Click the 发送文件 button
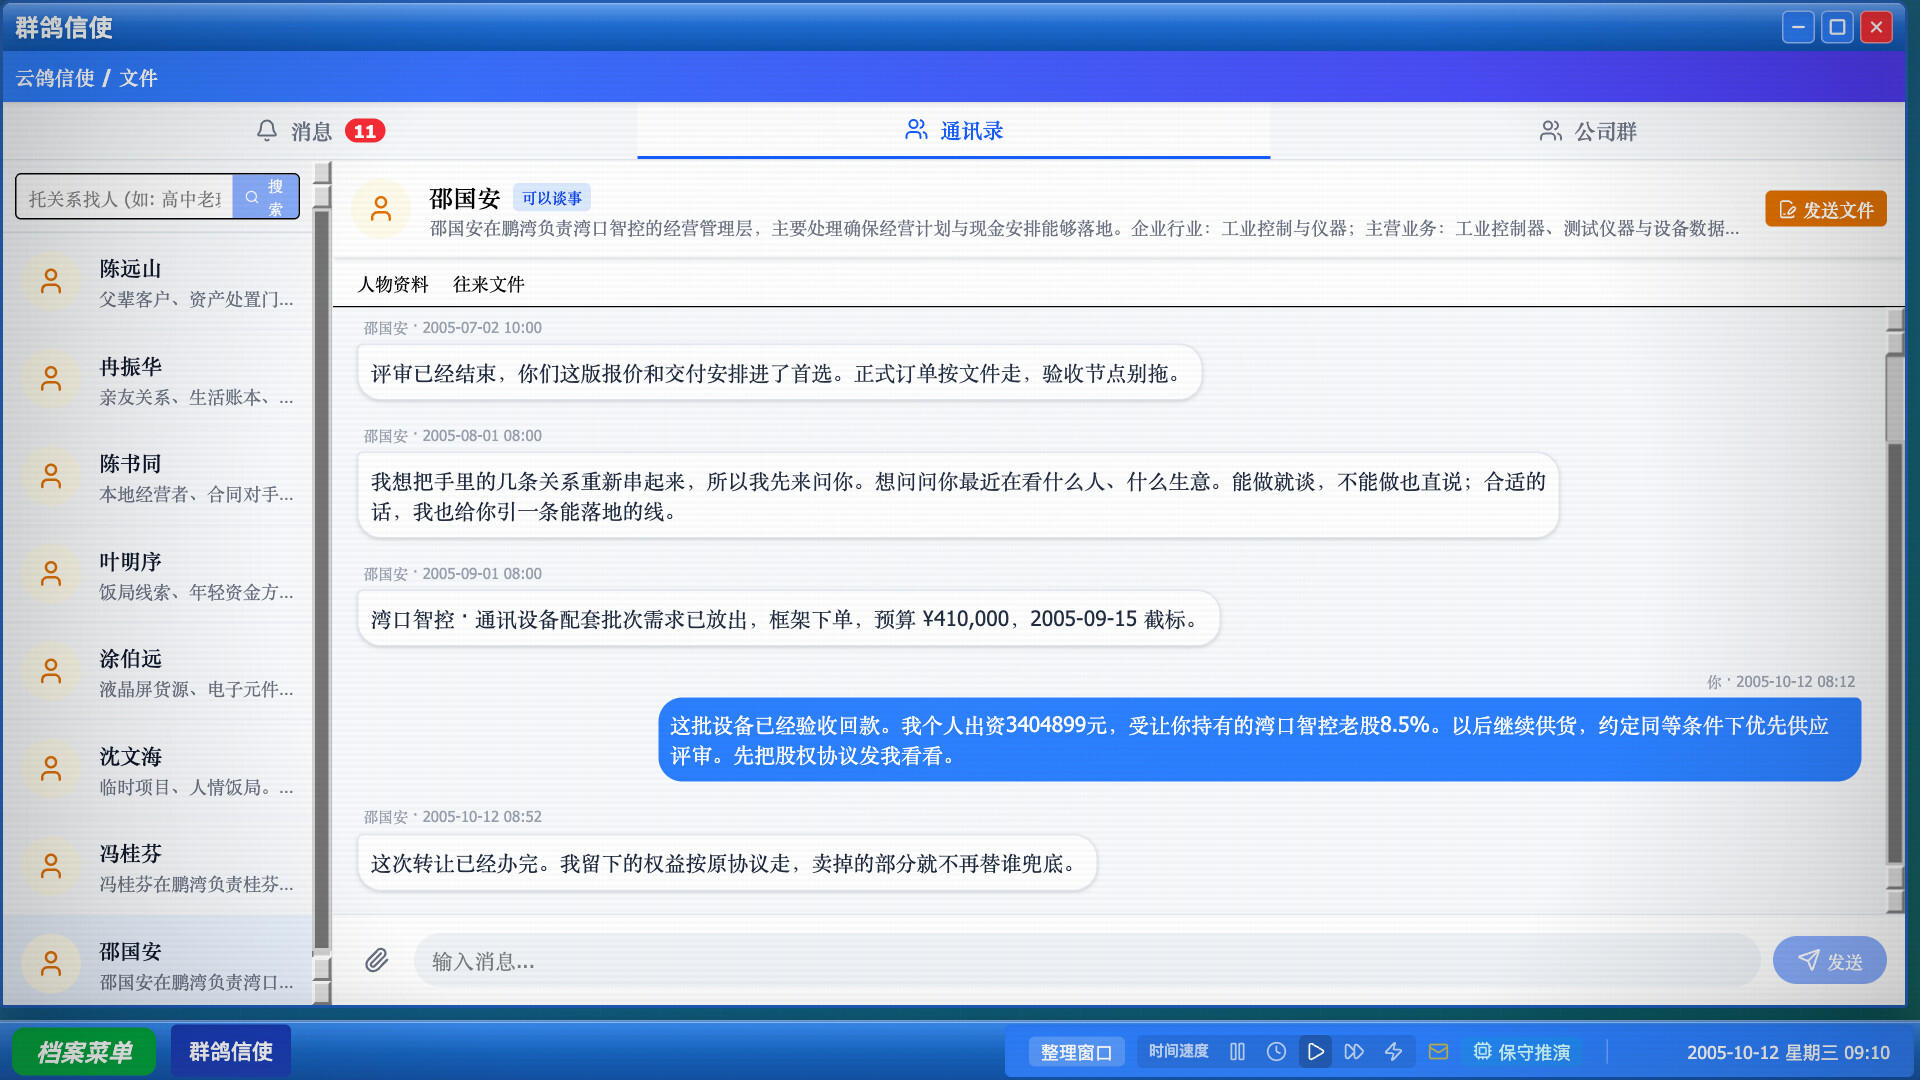 pyautogui.click(x=1826, y=209)
